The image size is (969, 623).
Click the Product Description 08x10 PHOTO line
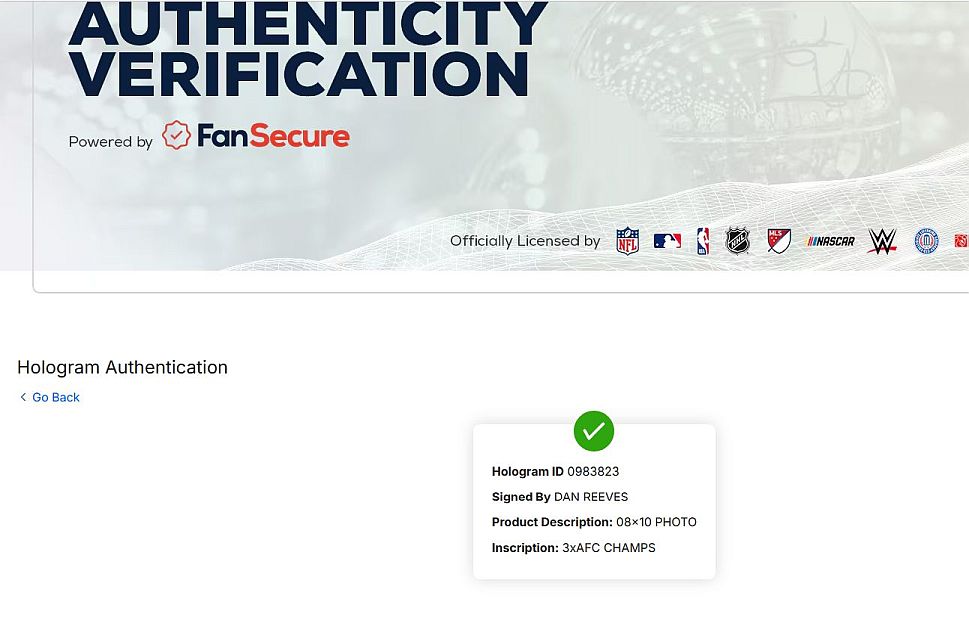(594, 522)
